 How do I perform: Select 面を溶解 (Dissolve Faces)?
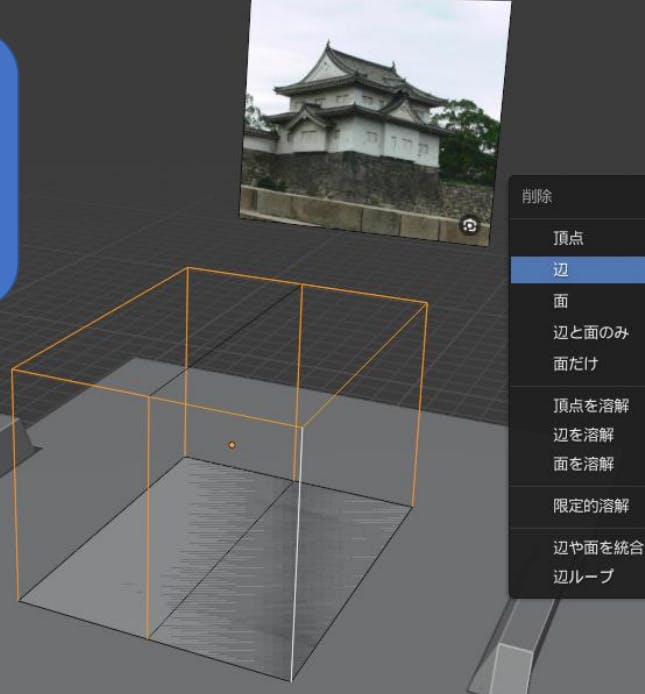point(583,464)
